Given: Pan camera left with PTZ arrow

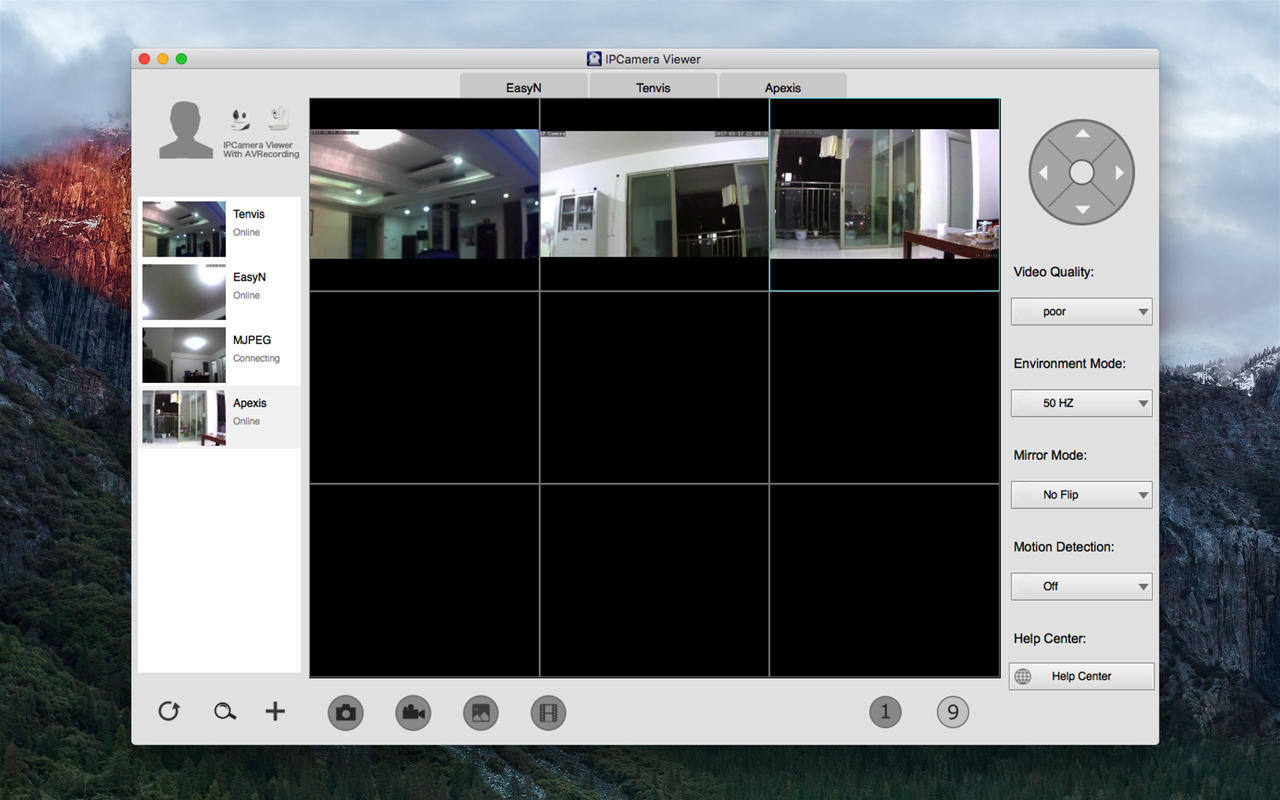Looking at the screenshot, I should 1044,172.
